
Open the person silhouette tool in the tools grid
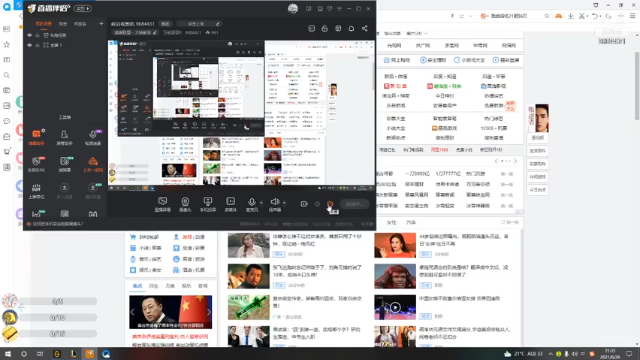tap(64, 137)
